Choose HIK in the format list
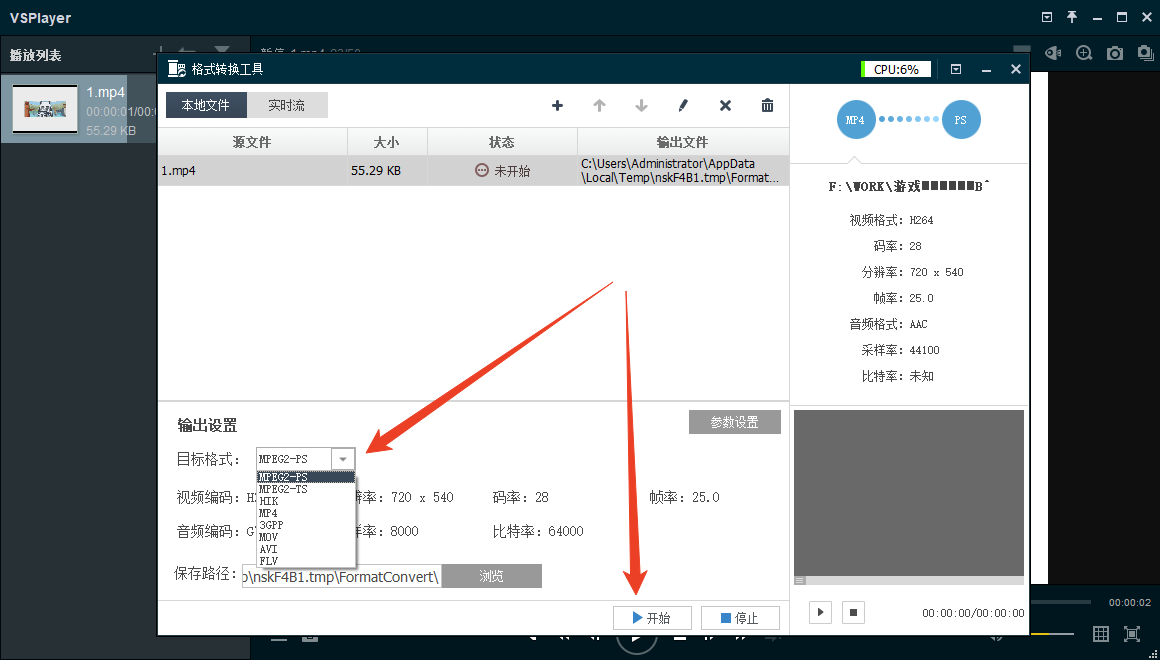 coord(306,501)
